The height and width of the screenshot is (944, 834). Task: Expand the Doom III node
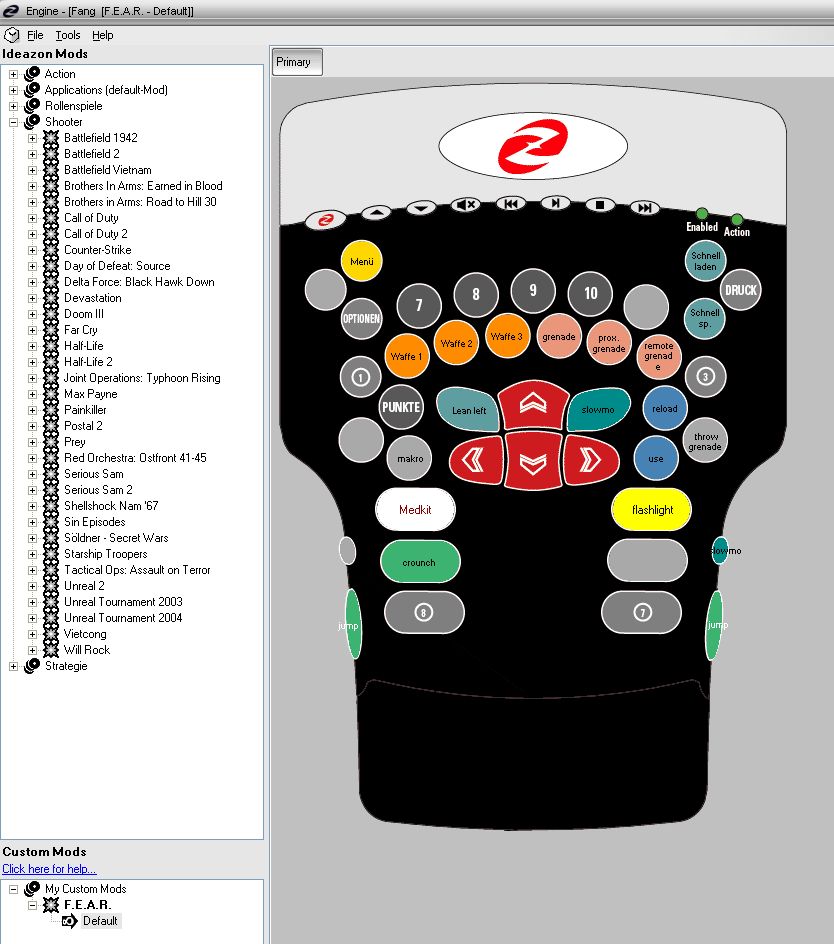(33, 314)
